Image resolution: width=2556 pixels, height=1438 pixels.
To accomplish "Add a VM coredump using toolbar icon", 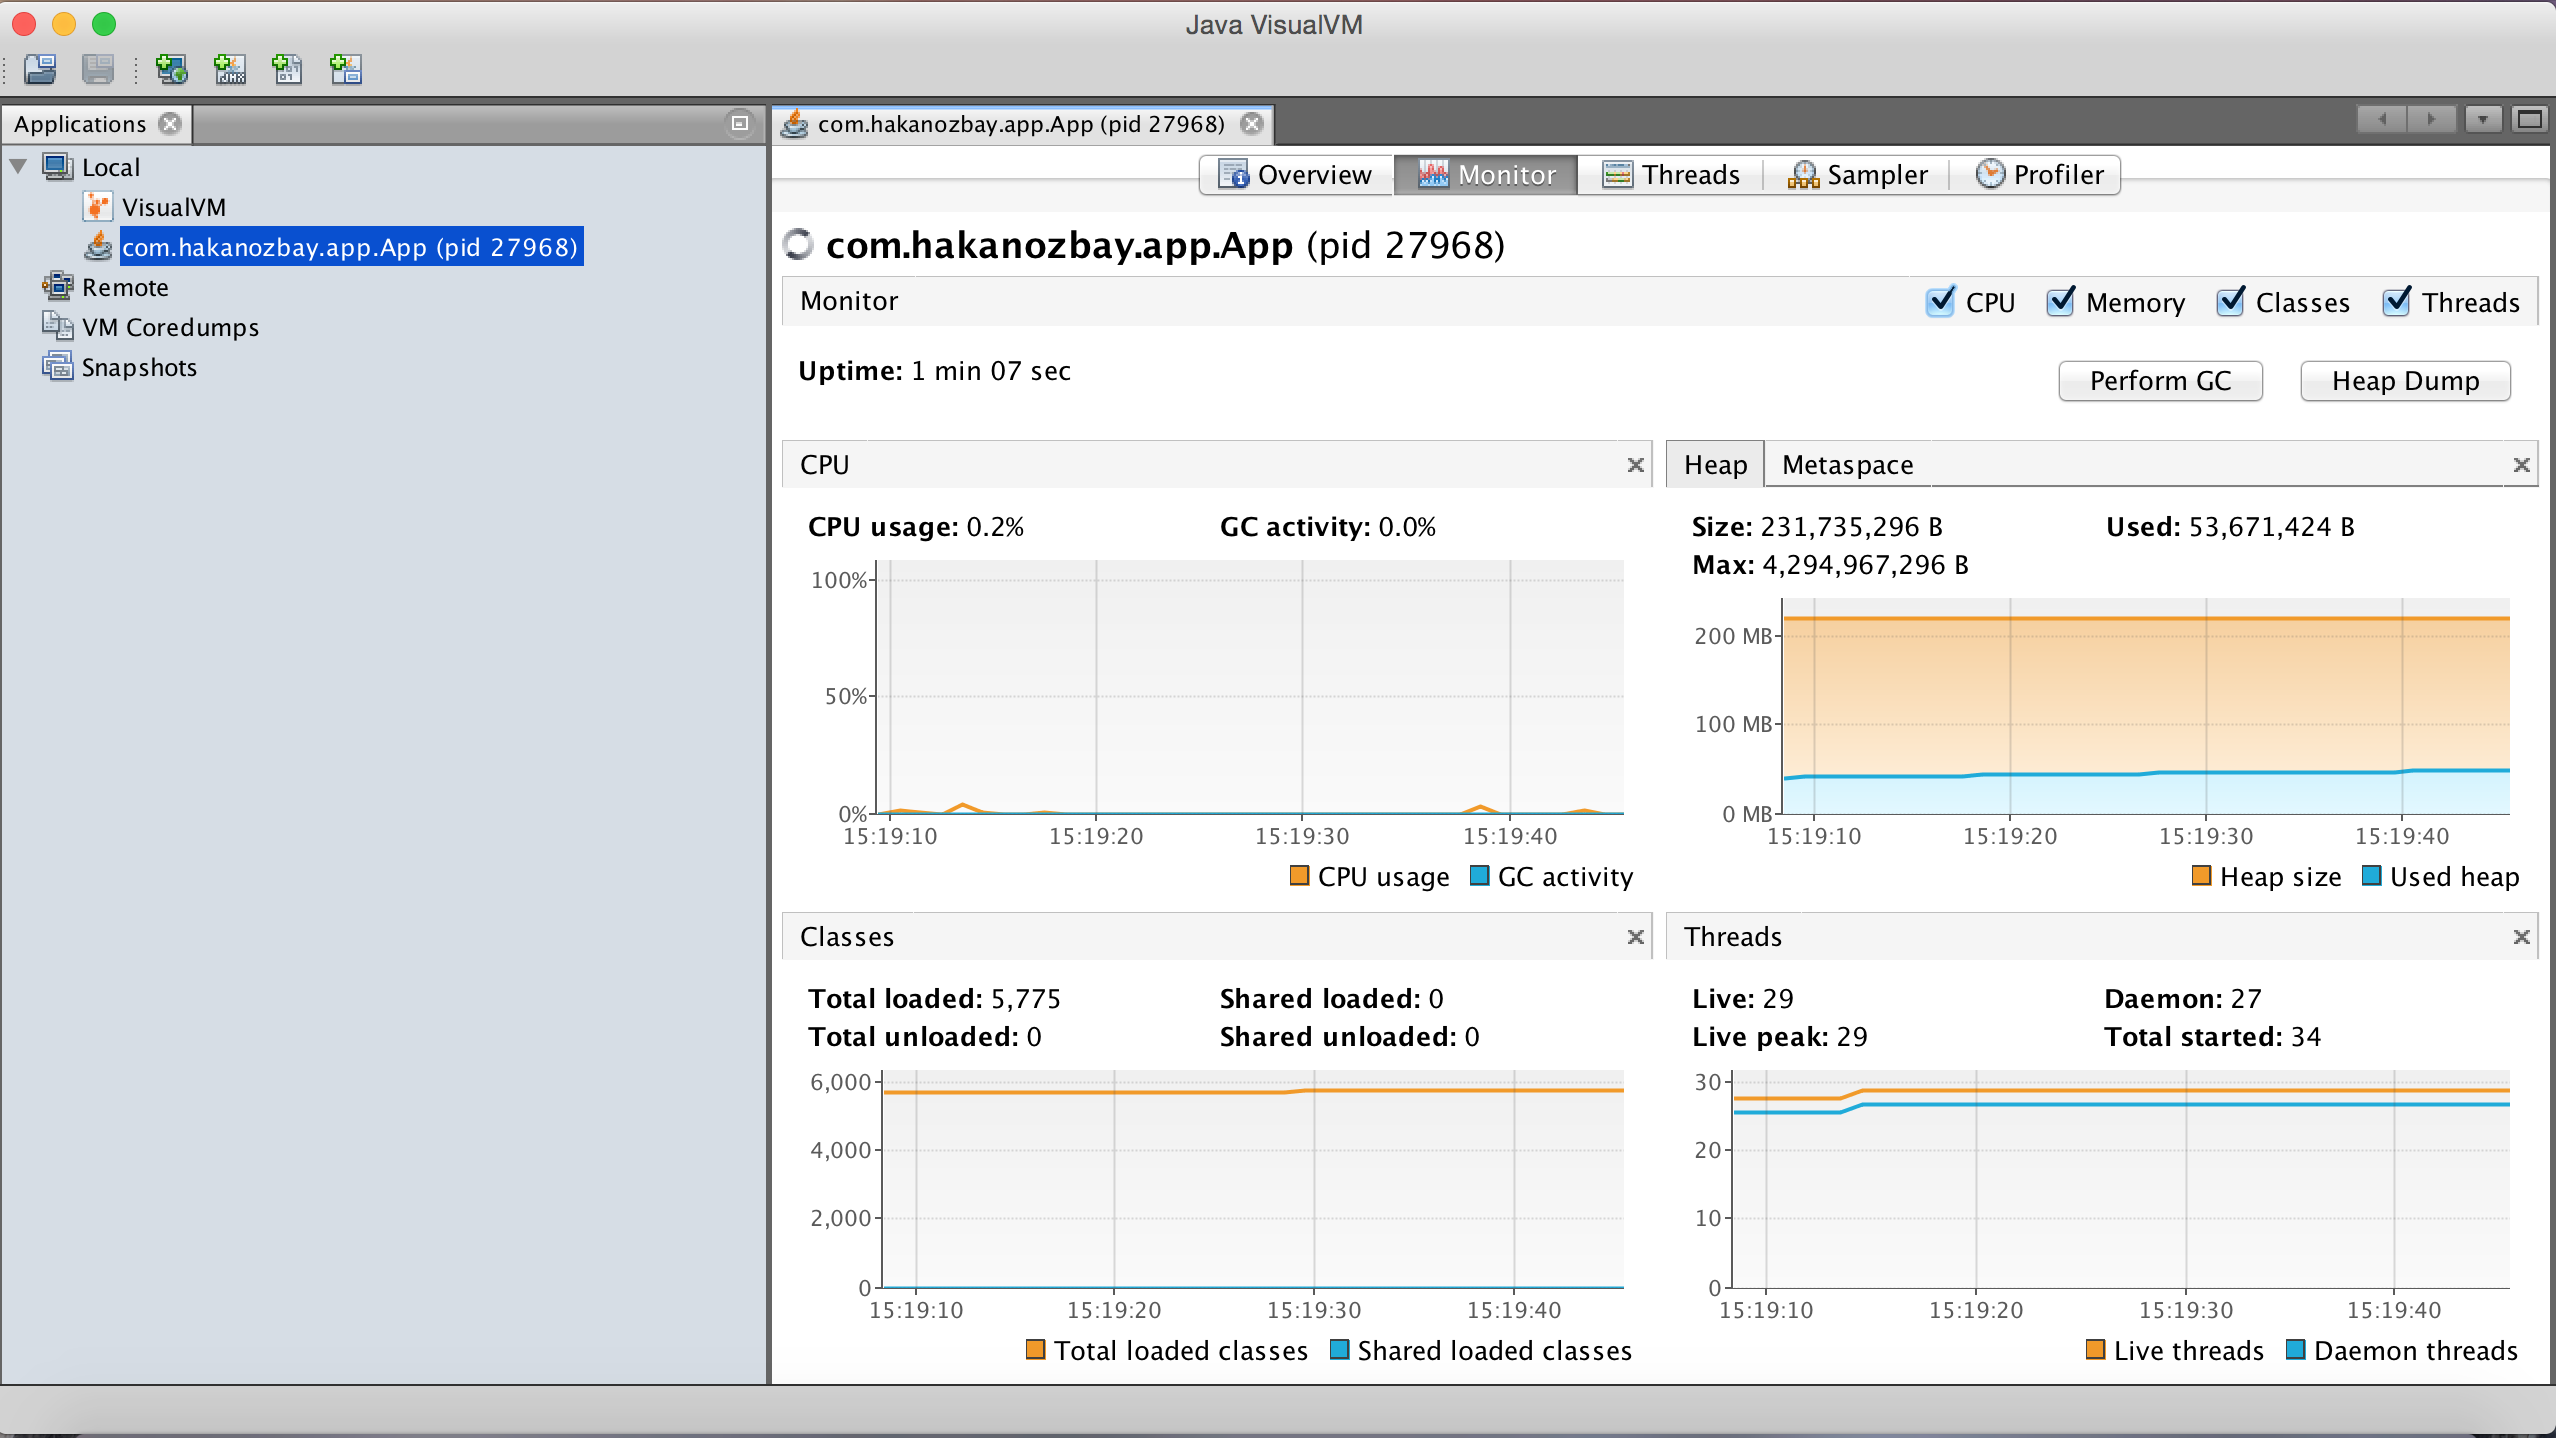I will pos(287,70).
